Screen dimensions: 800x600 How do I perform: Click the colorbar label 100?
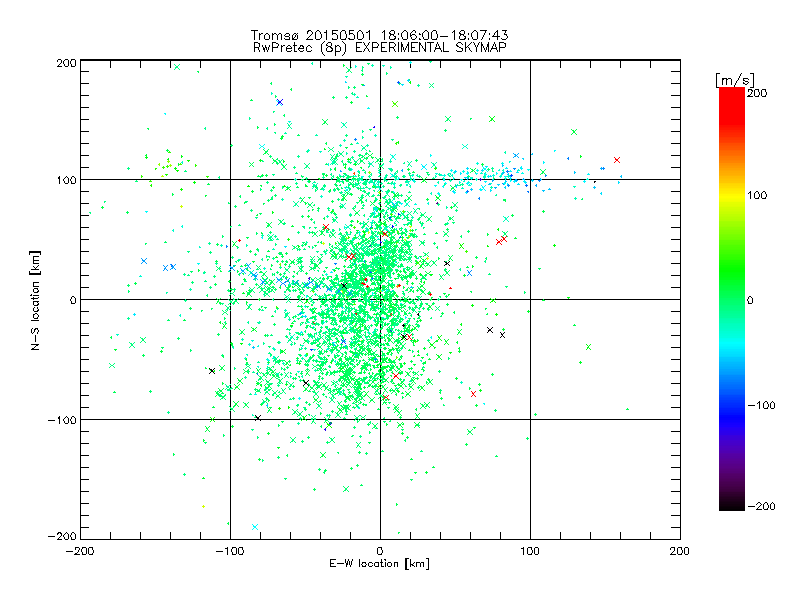tap(757, 195)
